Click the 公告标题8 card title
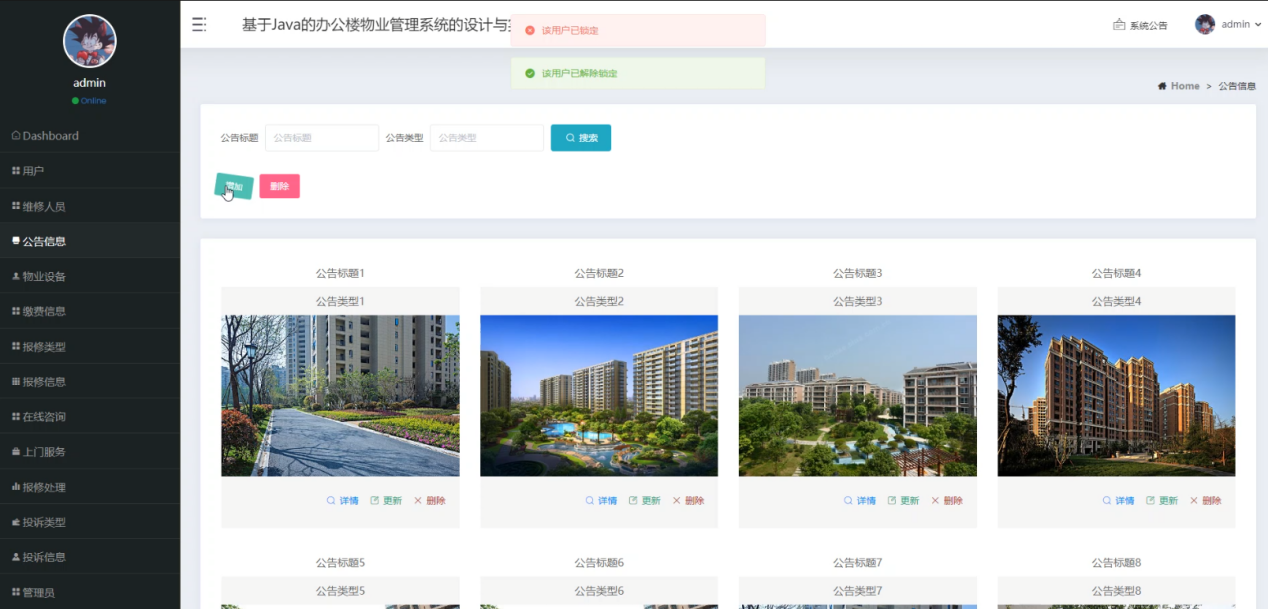The image size is (1268, 609). click(1116, 563)
